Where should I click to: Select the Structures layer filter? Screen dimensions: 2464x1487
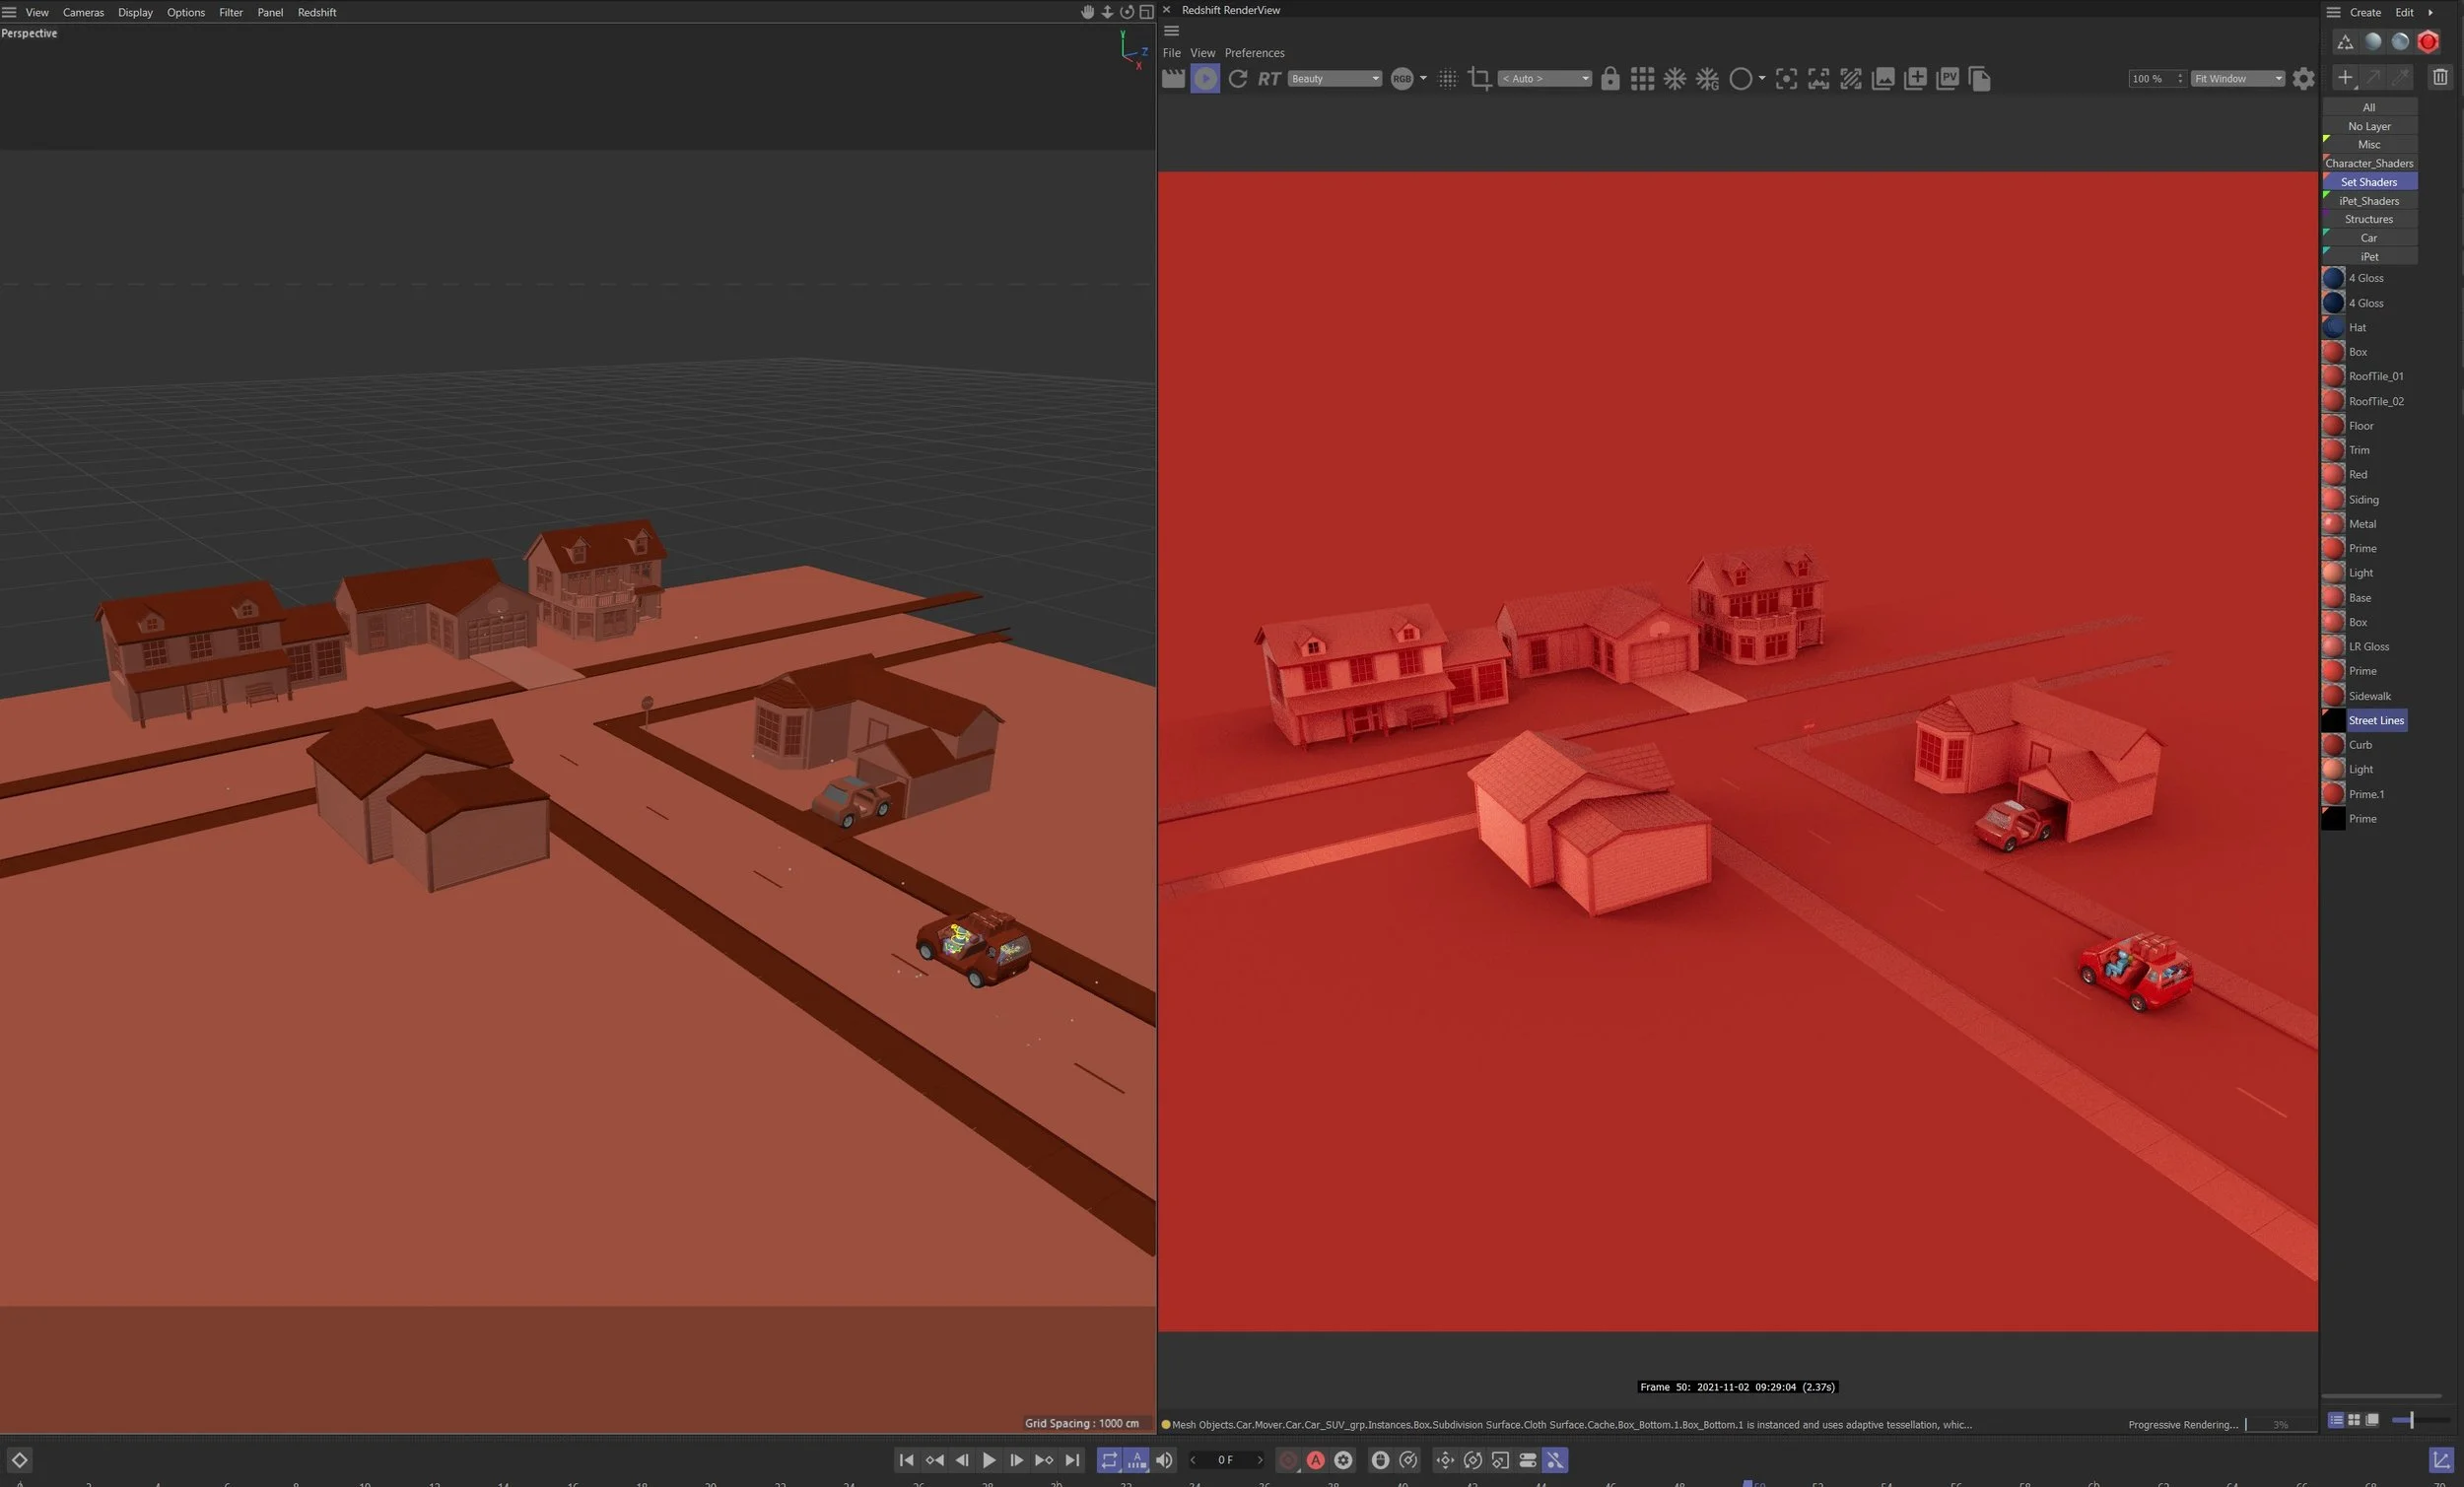point(2369,219)
